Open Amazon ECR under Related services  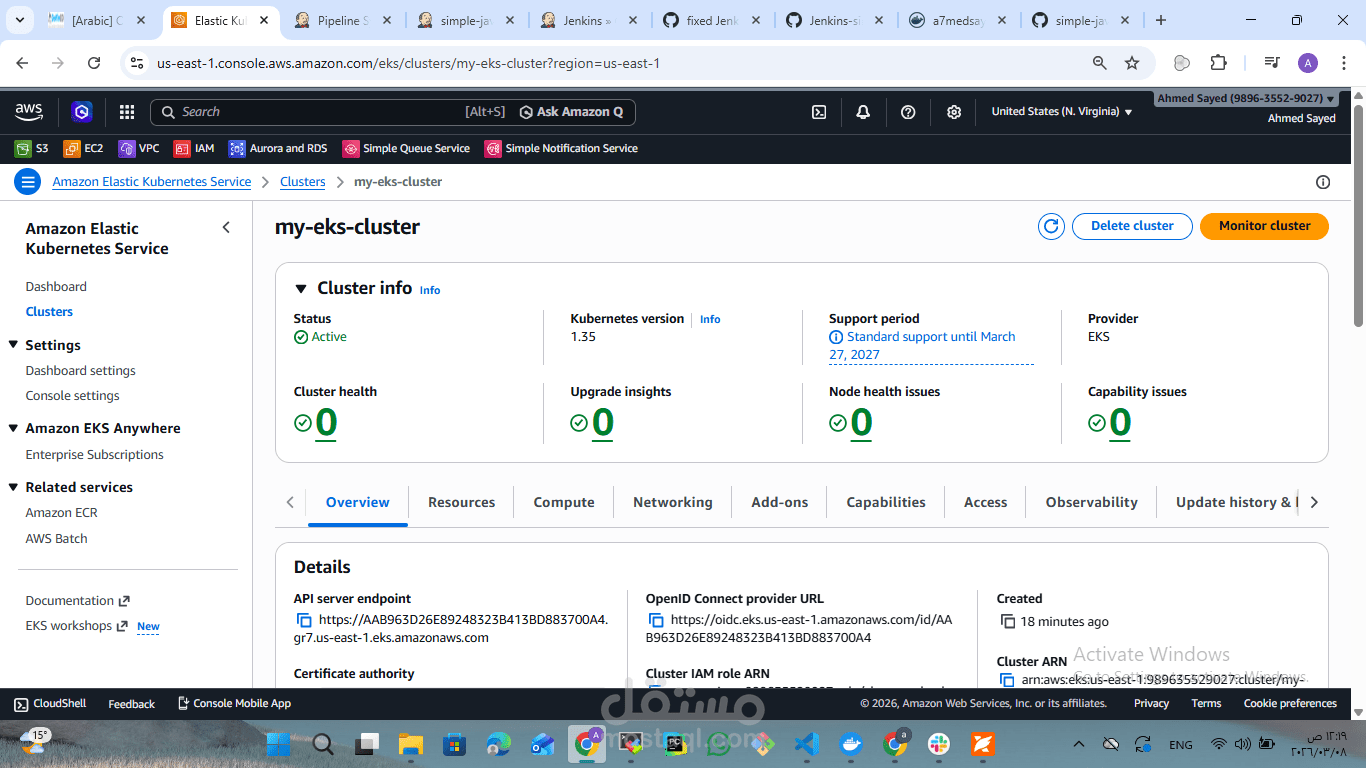tap(62, 512)
